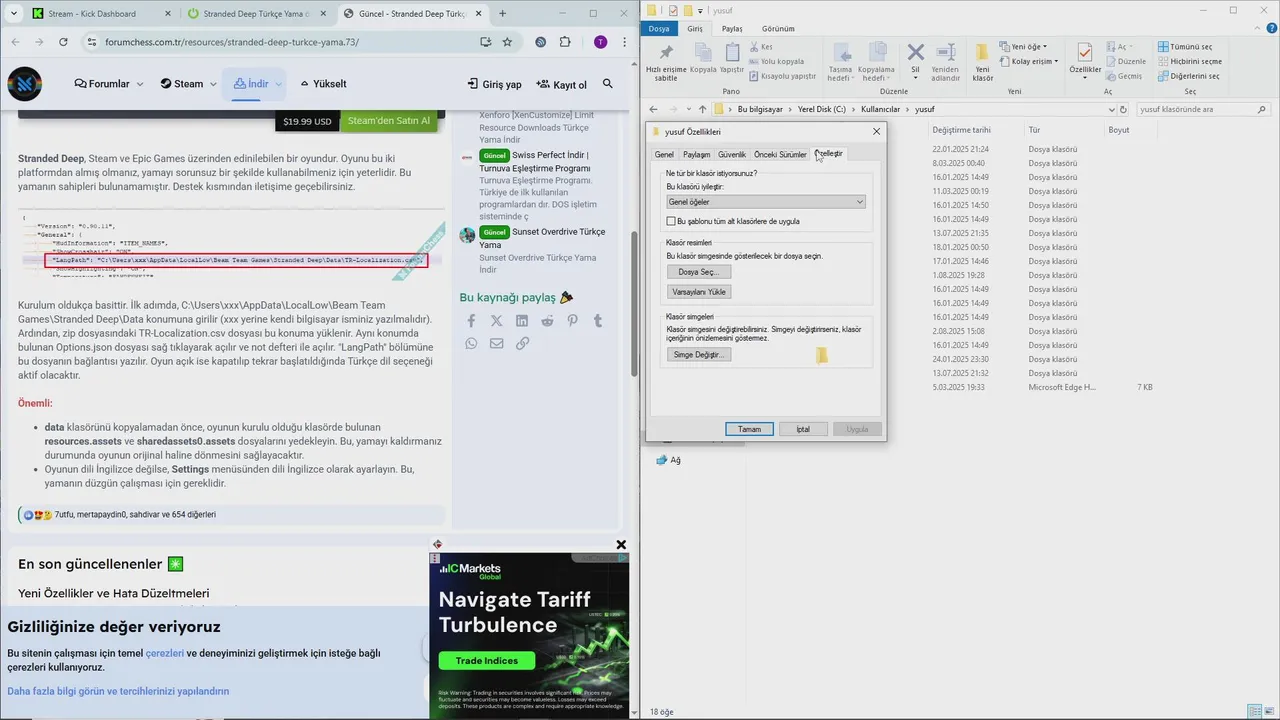Screen dimensions: 1280x720
Task: Click the Hızlı erişime sabitle pin icon
Action: point(666,53)
